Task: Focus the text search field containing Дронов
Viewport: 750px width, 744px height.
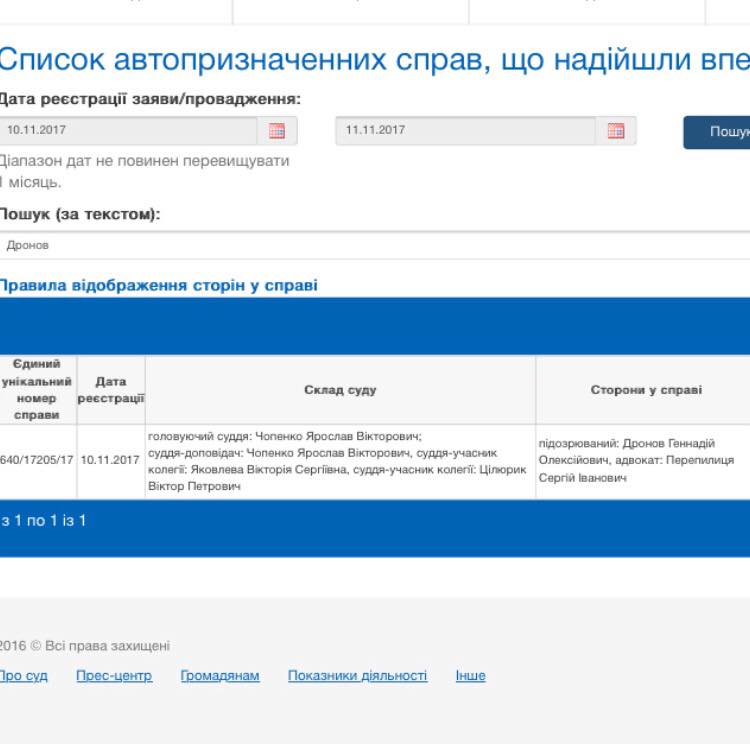Action: click(x=375, y=245)
